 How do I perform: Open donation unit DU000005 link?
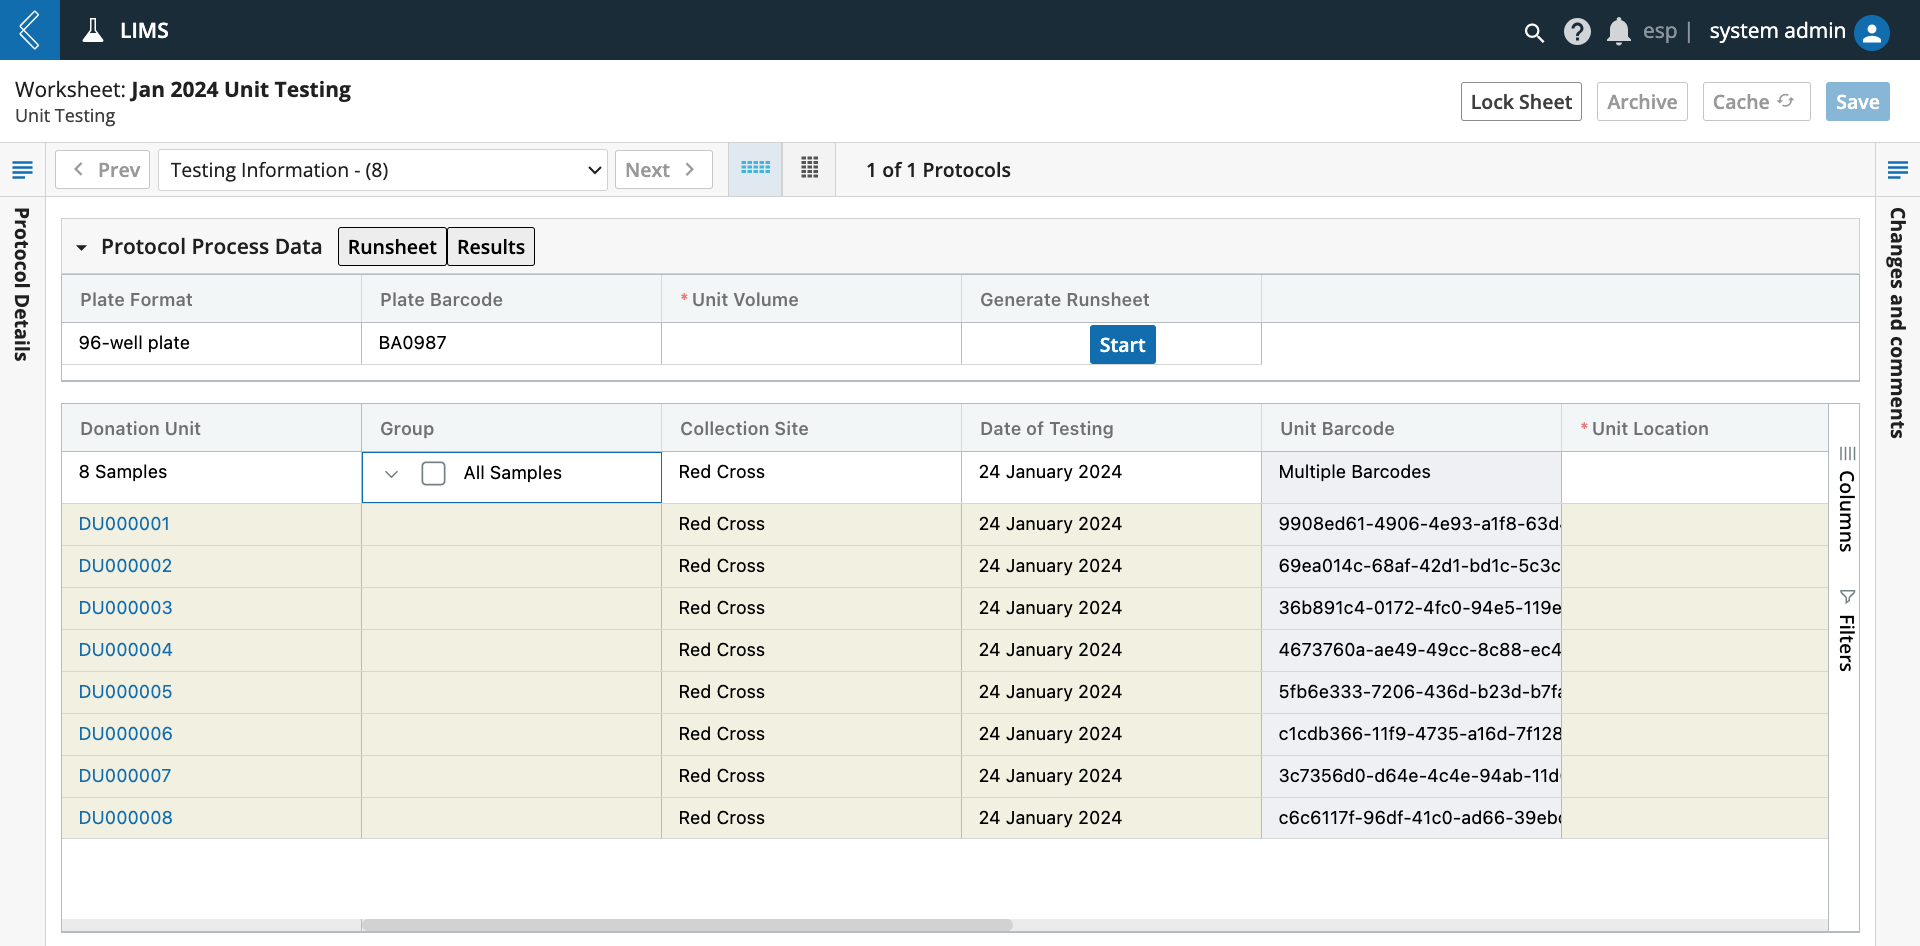125,692
